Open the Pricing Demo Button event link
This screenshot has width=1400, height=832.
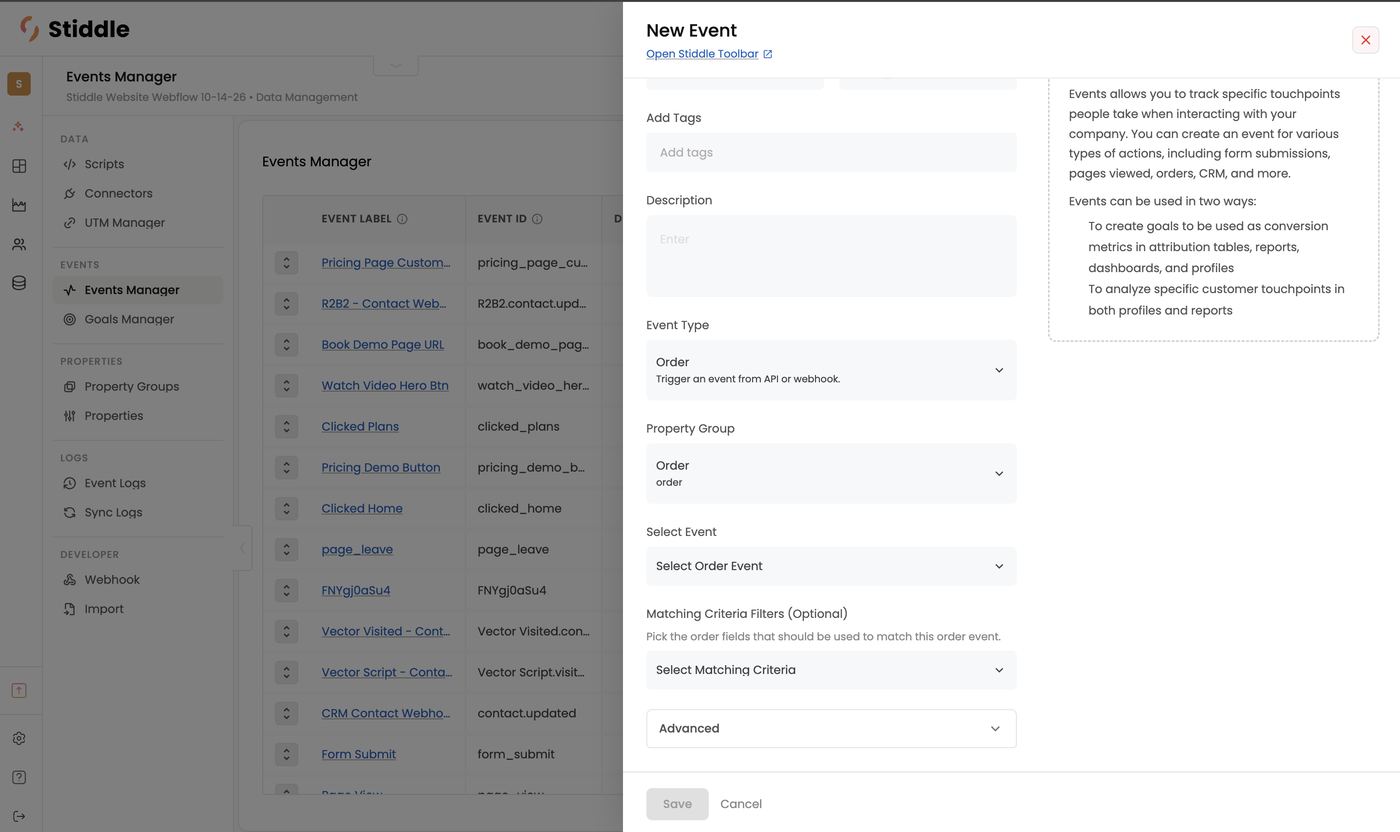point(381,467)
